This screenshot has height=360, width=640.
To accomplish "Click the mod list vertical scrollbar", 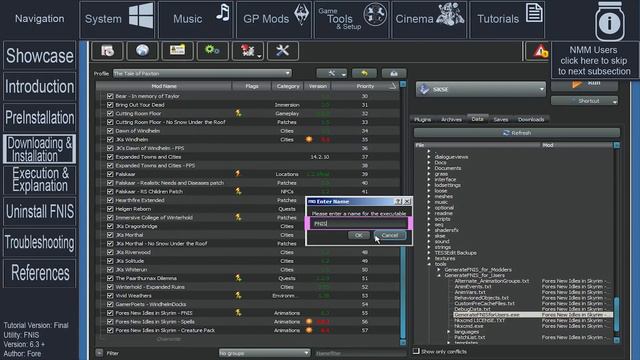I will tap(403, 212).
